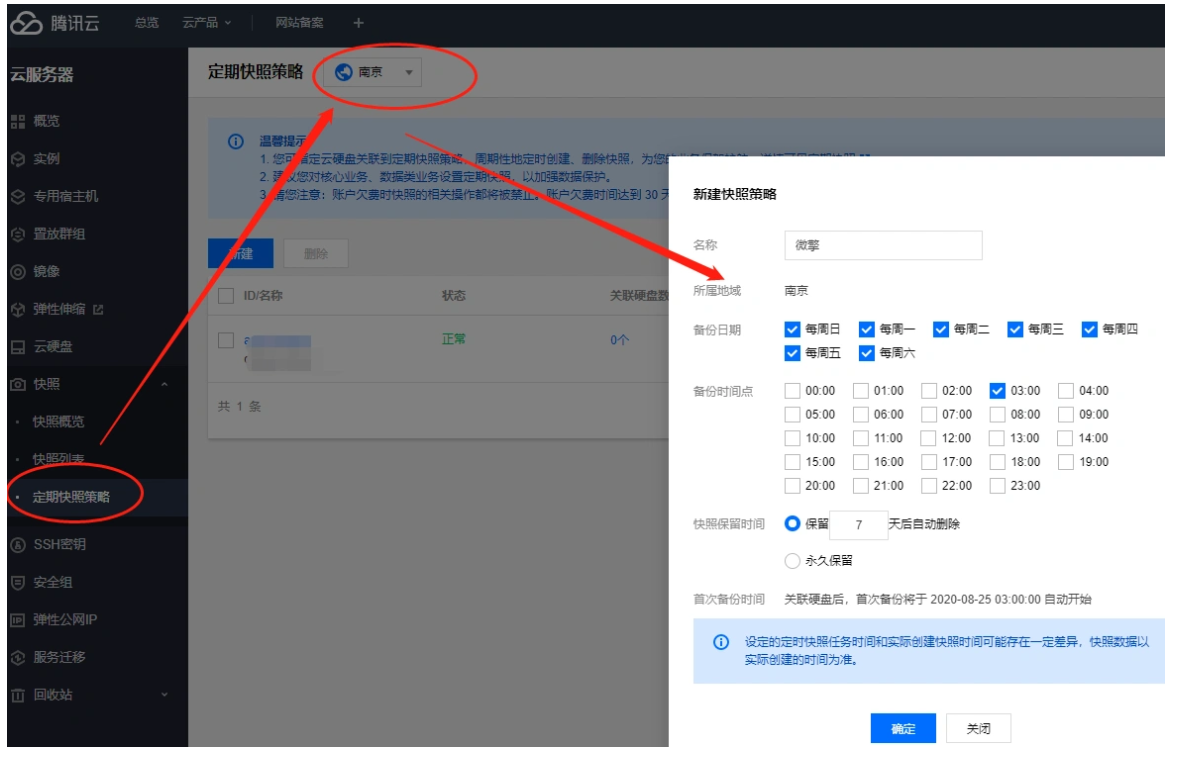Screen dimensions: 1178x759
Task: Click the plus icon in top navigation
Action: pyautogui.click(x=358, y=23)
